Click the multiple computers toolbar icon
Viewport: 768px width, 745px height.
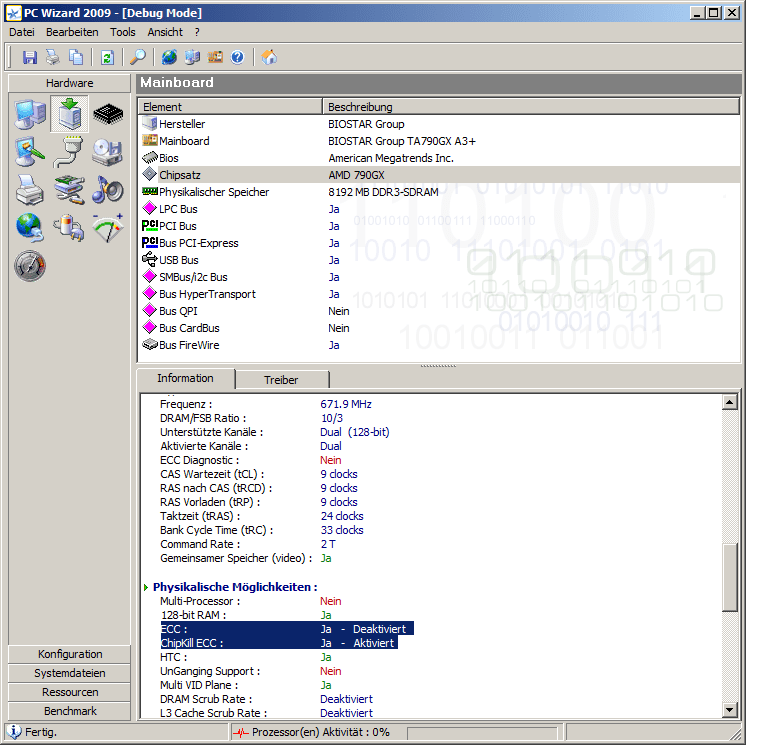pos(192,57)
